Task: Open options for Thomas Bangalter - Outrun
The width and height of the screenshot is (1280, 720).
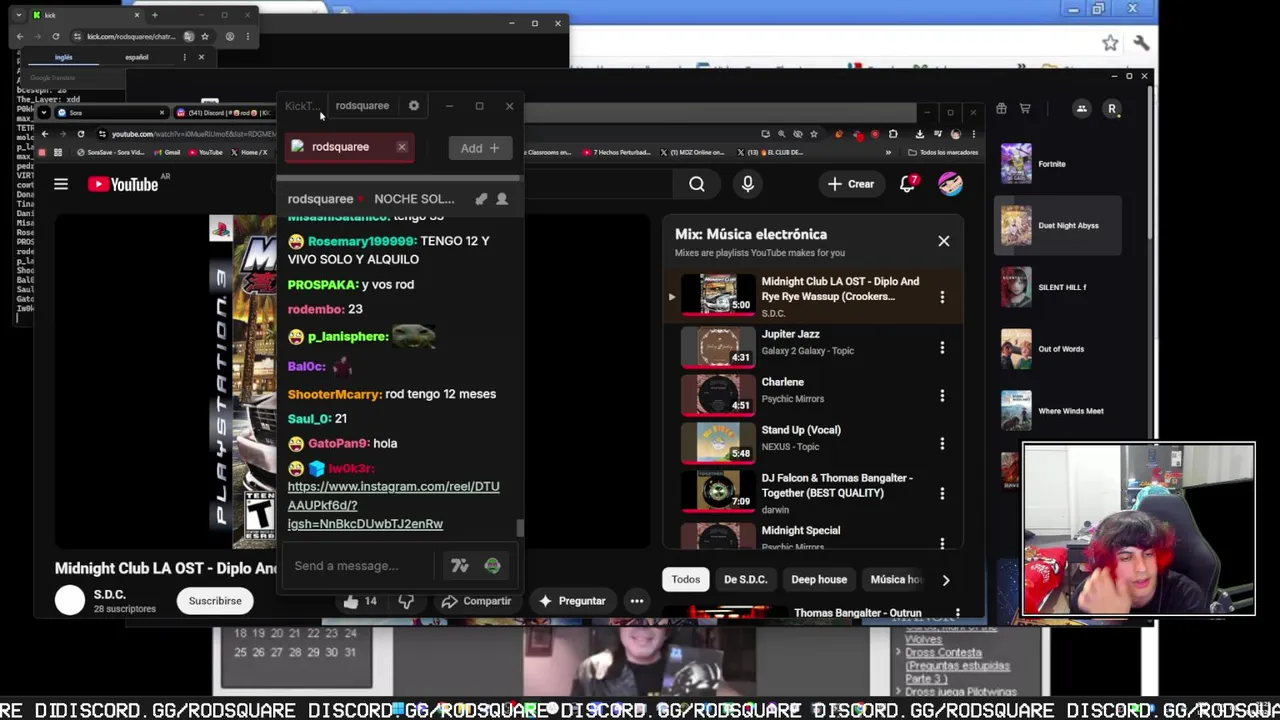Action: point(957,613)
